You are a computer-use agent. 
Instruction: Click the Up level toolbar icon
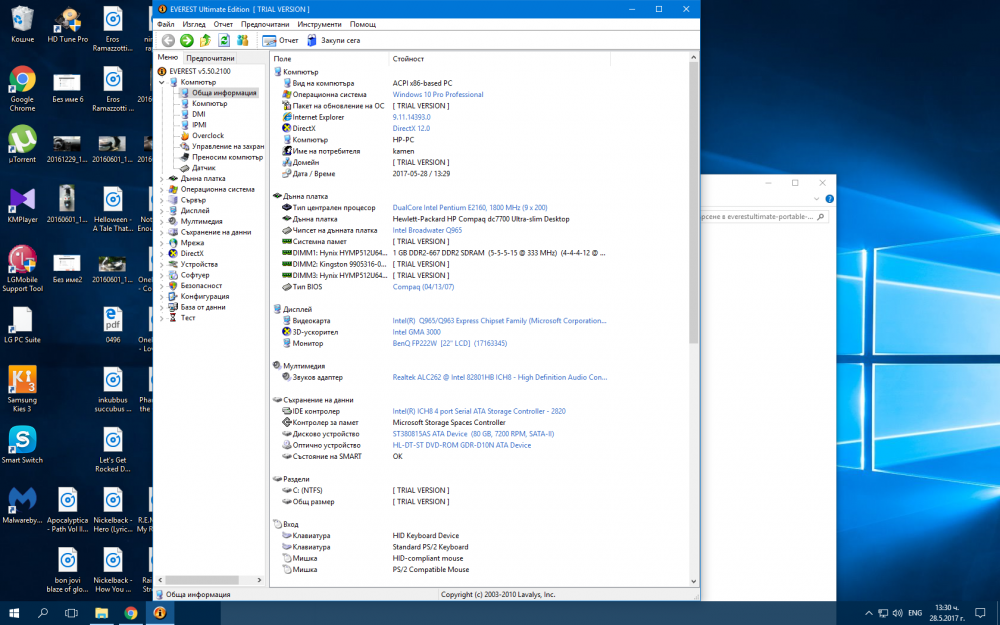[205, 41]
